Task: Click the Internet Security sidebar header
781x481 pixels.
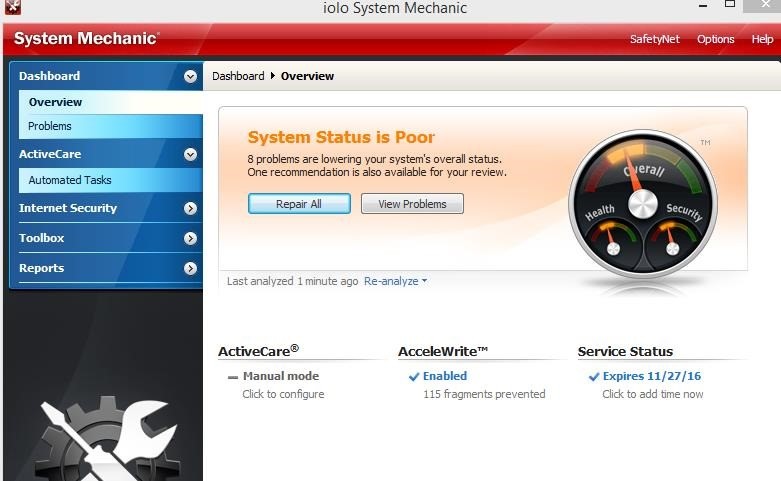Action: pyautogui.click(x=106, y=208)
